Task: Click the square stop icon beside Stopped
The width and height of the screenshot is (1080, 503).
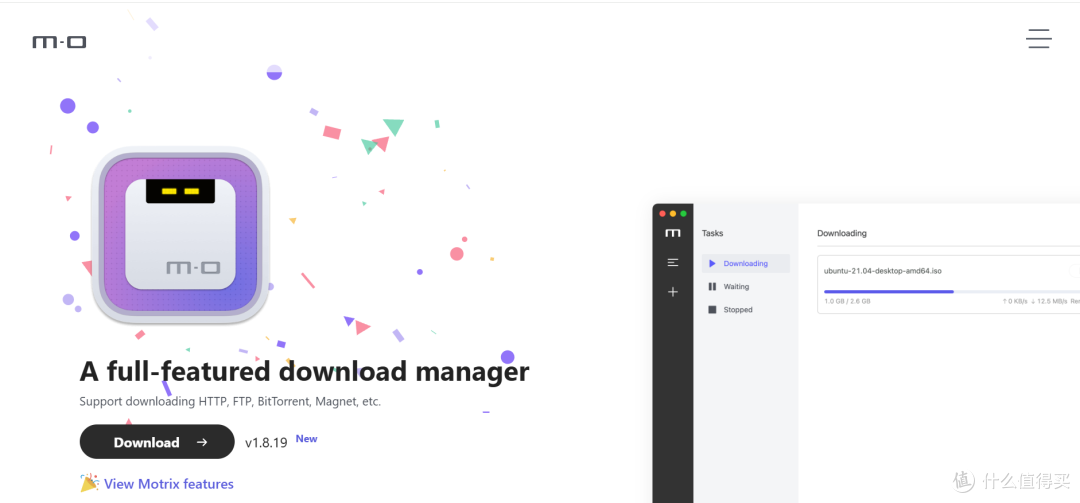Action: click(x=712, y=310)
